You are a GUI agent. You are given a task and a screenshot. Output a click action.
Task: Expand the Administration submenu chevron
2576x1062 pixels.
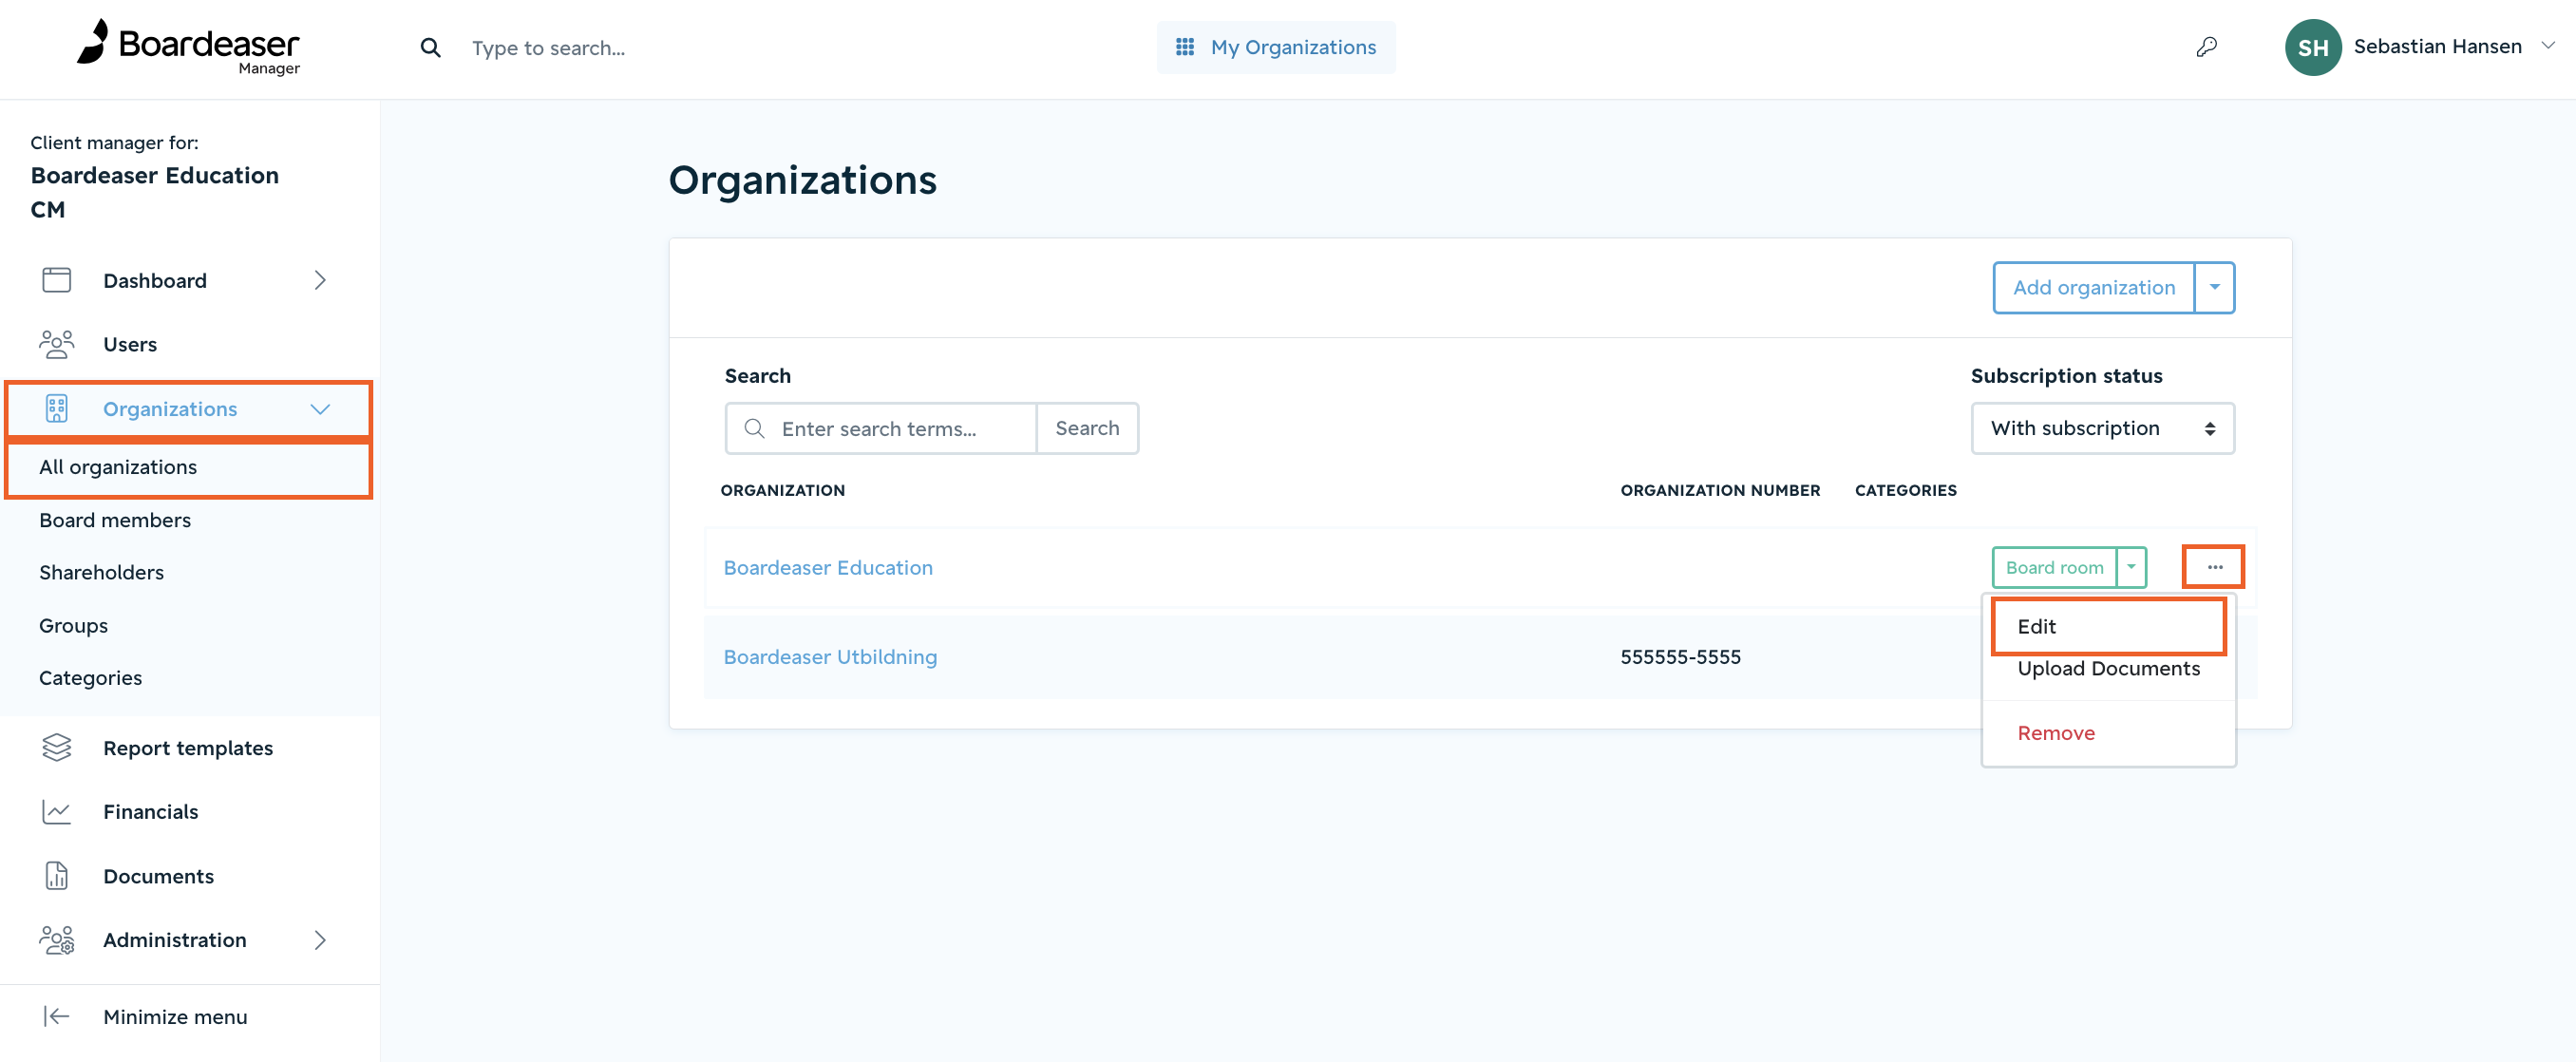pos(320,940)
